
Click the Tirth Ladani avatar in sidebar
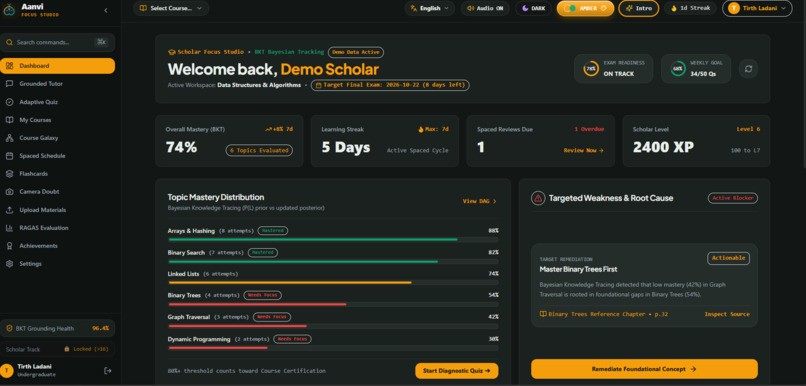tap(7, 371)
